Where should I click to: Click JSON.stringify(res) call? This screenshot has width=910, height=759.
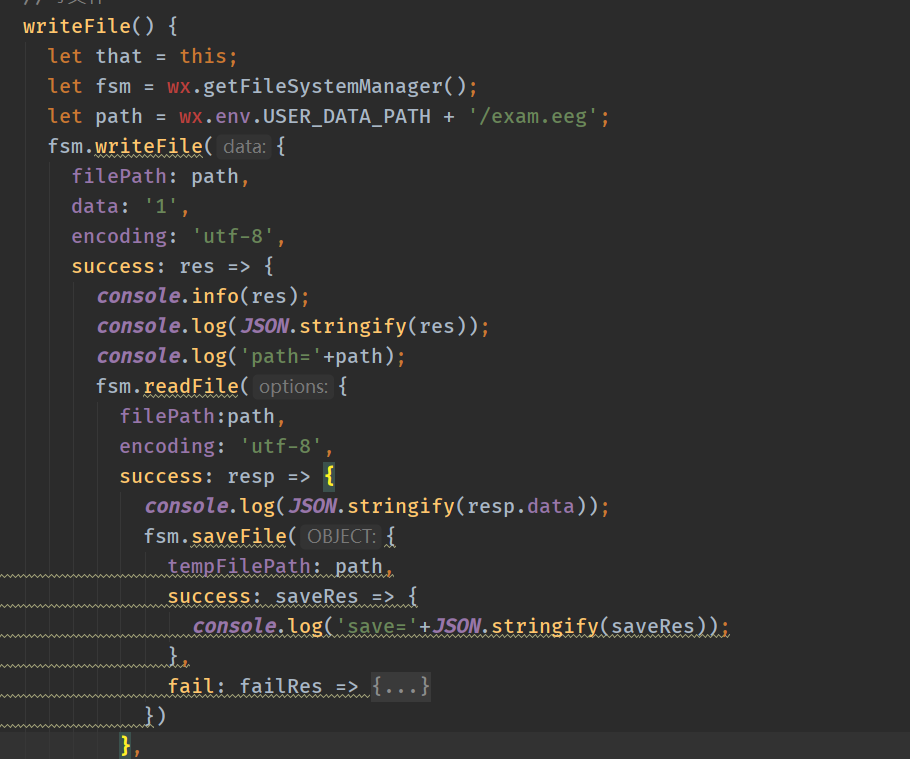353,327
